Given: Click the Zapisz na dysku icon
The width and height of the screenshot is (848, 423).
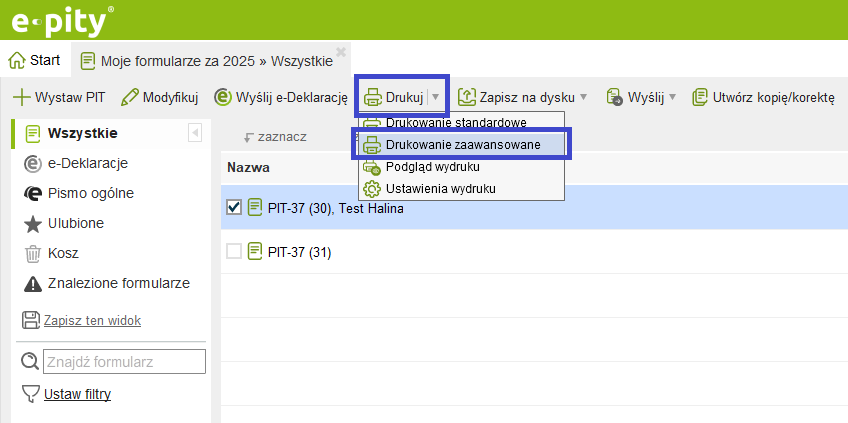Looking at the screenshot, I should click(467, 97).
